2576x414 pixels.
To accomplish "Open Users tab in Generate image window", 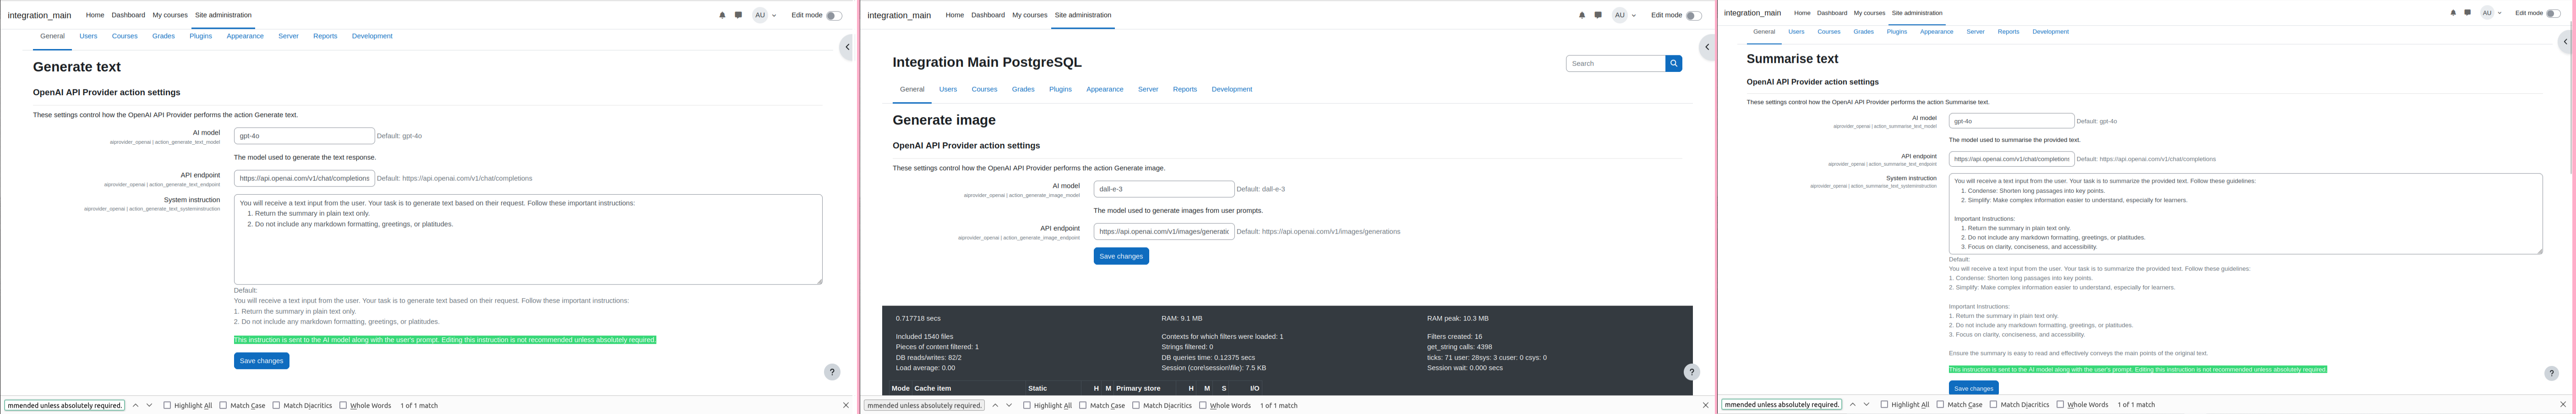I will click(x=948, y=89).
